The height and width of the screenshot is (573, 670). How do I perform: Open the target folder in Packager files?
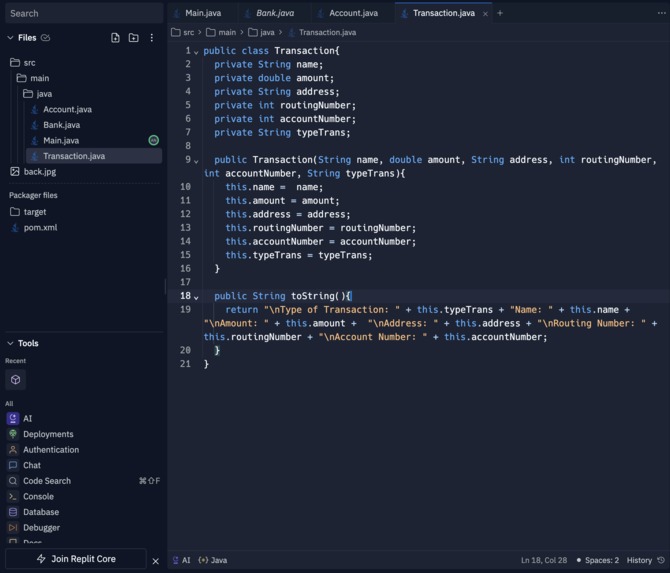tap(28, 212)
